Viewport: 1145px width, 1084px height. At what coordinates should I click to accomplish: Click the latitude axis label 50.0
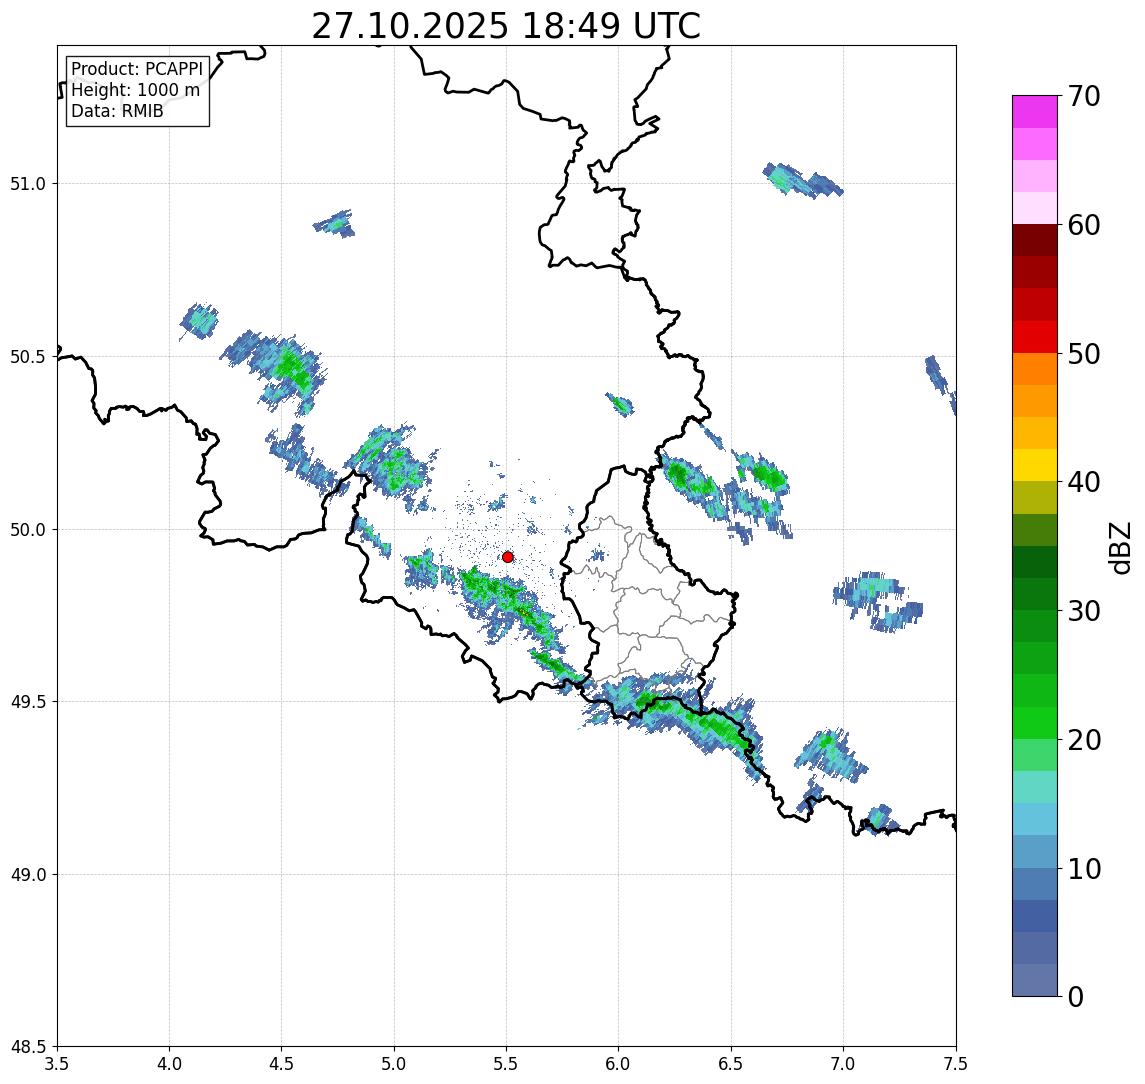28,530
